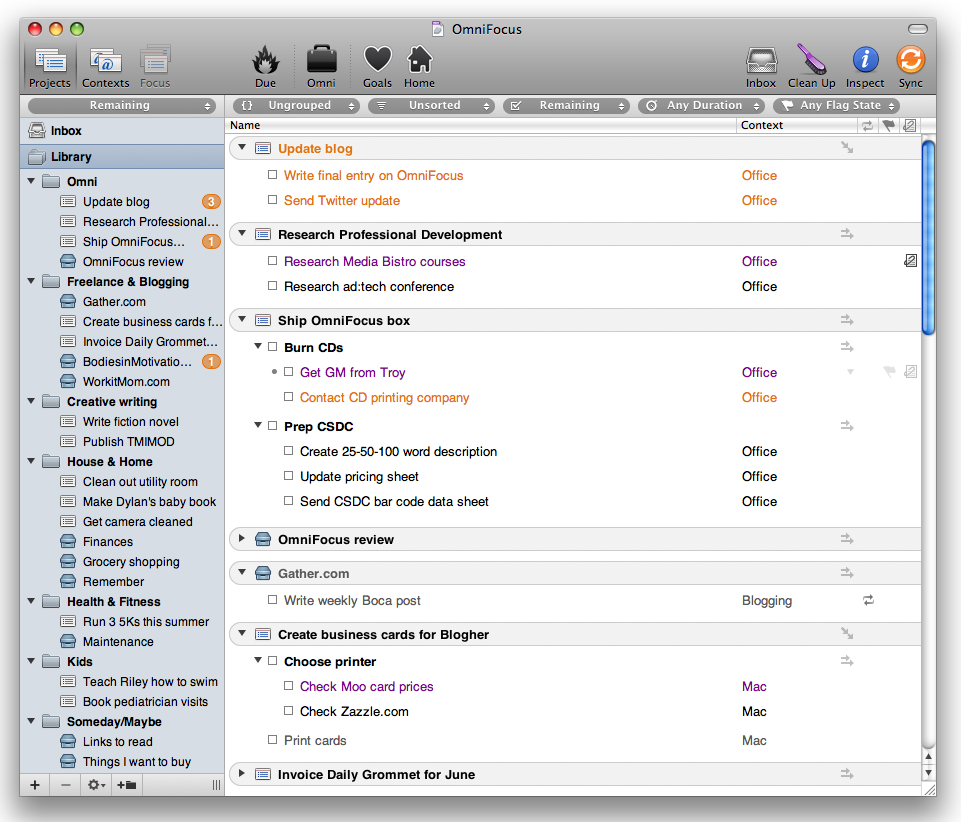Expand Invoice Daily Grommet for June
The height and width of the screenshot is (822, 961).
pos(242,773)
